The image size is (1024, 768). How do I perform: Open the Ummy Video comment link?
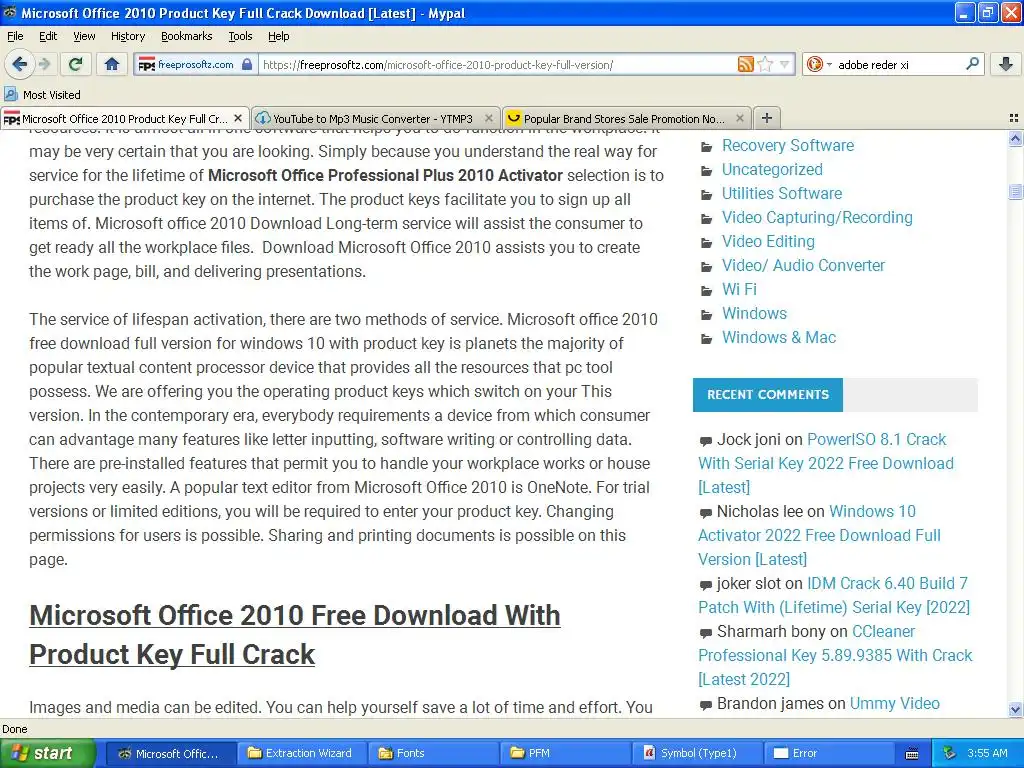pos(894,703)
